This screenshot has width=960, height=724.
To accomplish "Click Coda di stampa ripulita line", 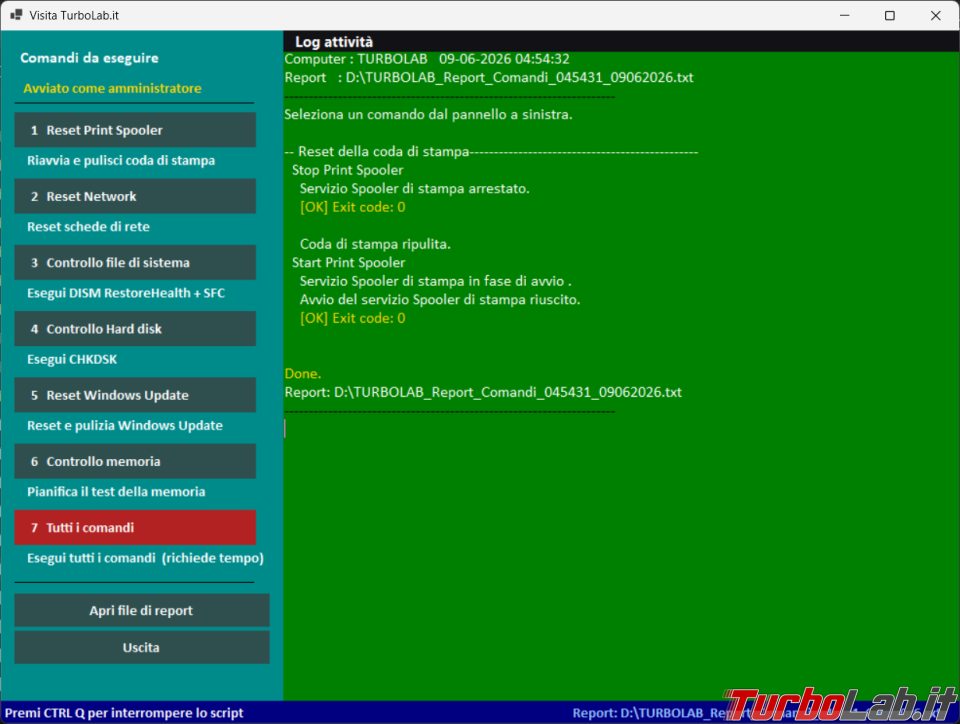I will 375,244.
